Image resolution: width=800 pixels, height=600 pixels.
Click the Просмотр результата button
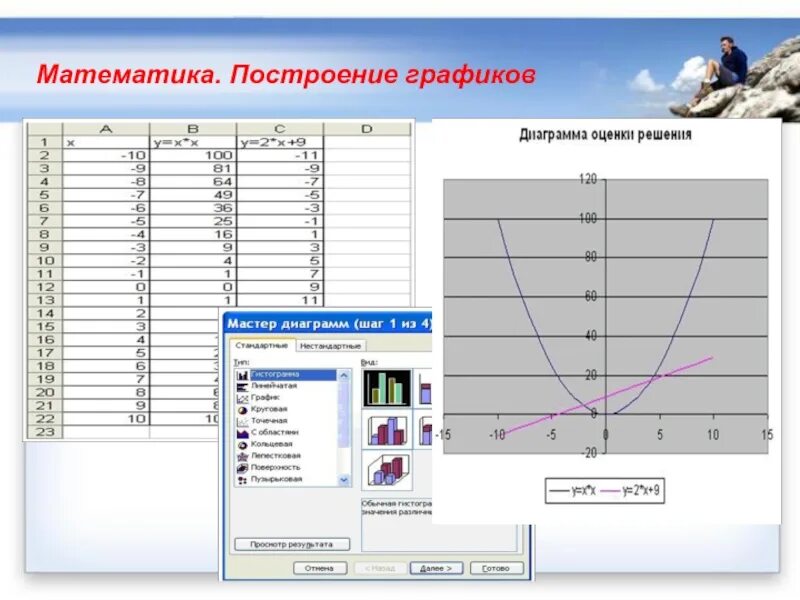pyautogui.click(x=292, y=544)
